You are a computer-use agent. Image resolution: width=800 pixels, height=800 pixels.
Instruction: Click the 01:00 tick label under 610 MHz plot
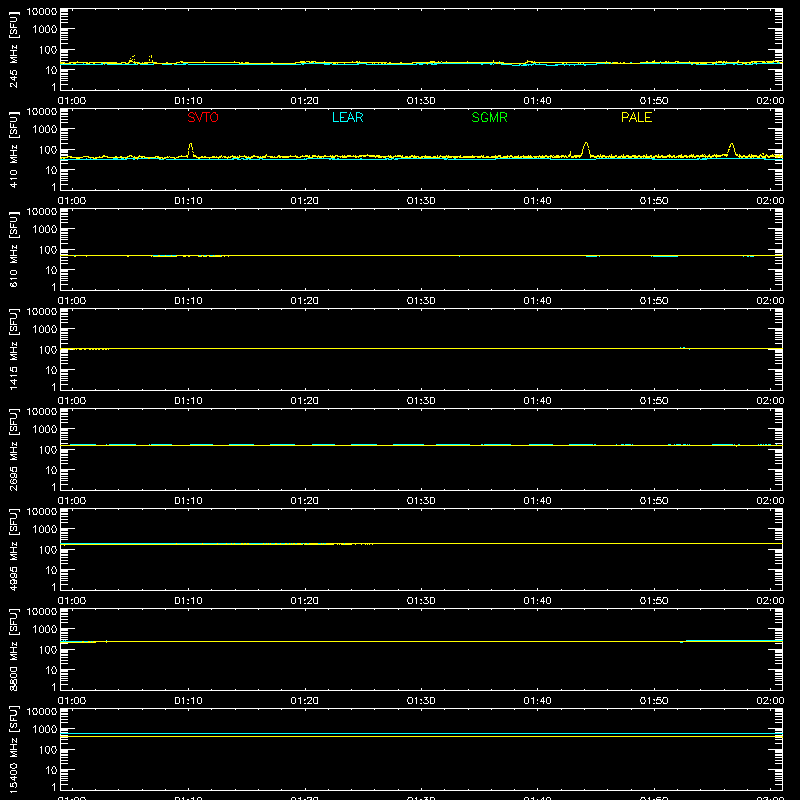[72, 301]
